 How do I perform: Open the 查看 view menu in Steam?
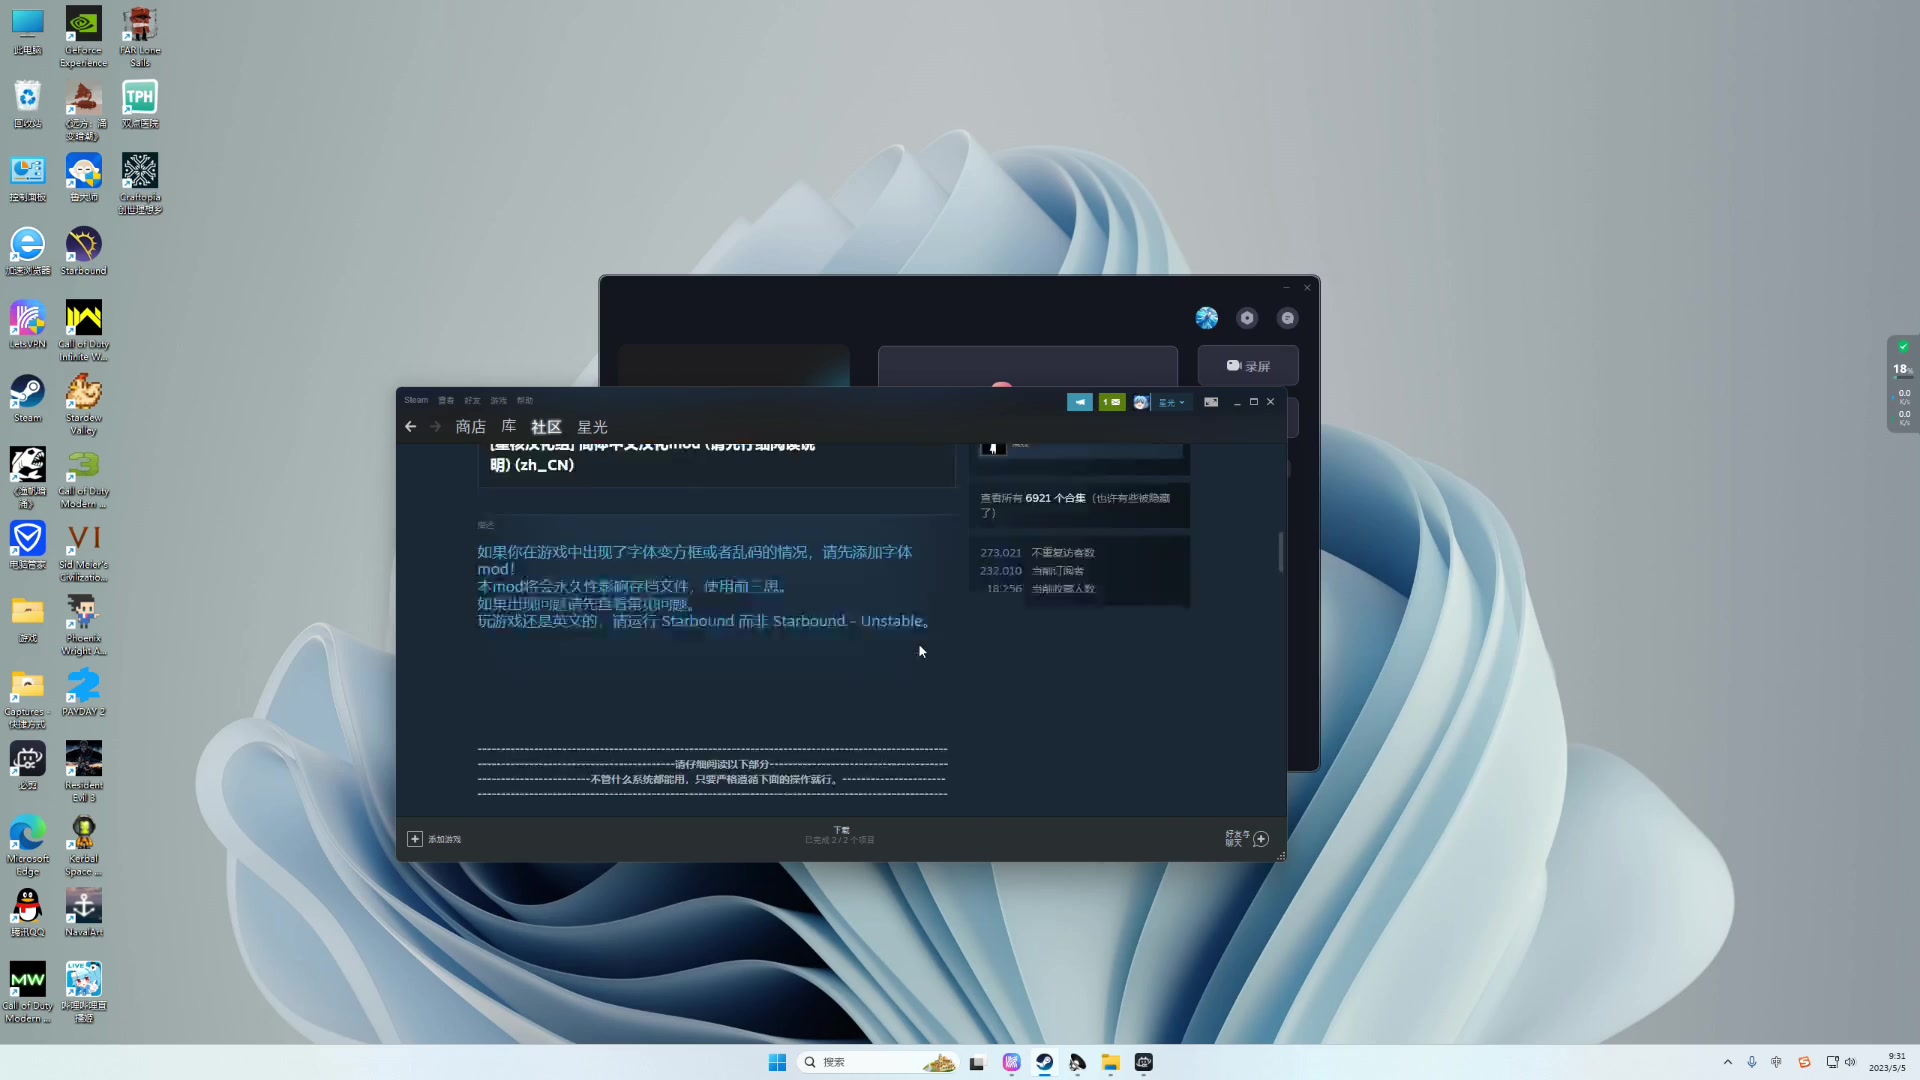(446, 400)
